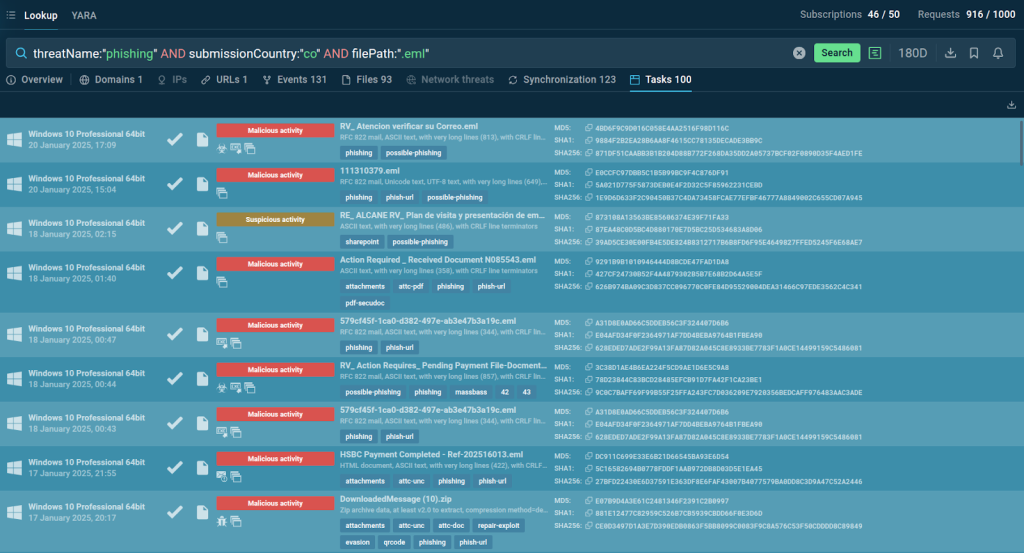Click inside the threatName search query field
This screenshot has height=553, width=1024.
pos(400,53)
